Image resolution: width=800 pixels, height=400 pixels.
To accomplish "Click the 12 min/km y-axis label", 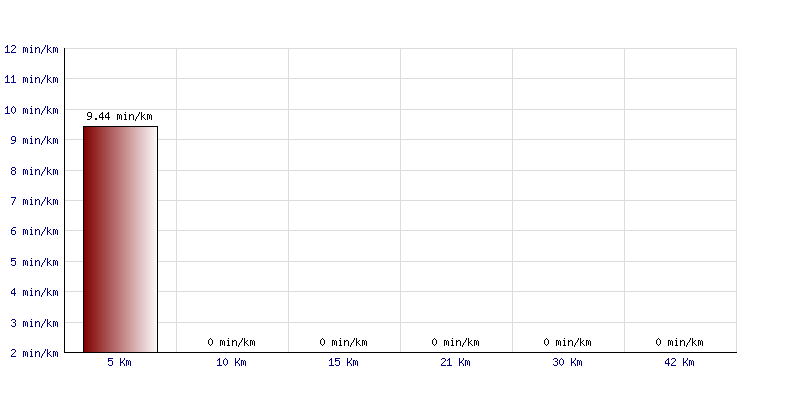I will click(31, 49).
